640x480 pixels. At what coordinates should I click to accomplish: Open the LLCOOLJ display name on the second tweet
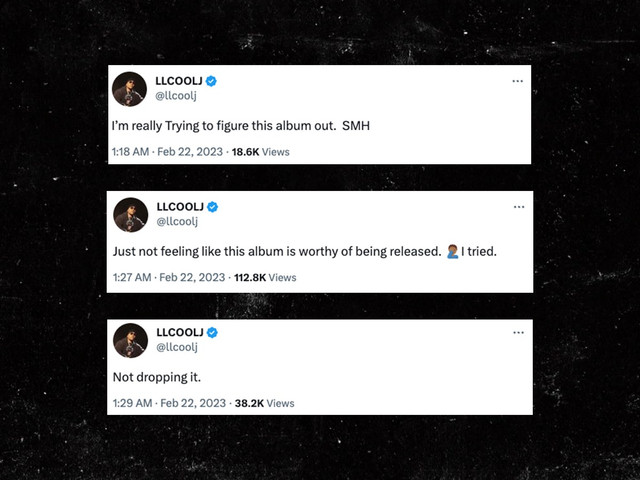click(180, 207)
